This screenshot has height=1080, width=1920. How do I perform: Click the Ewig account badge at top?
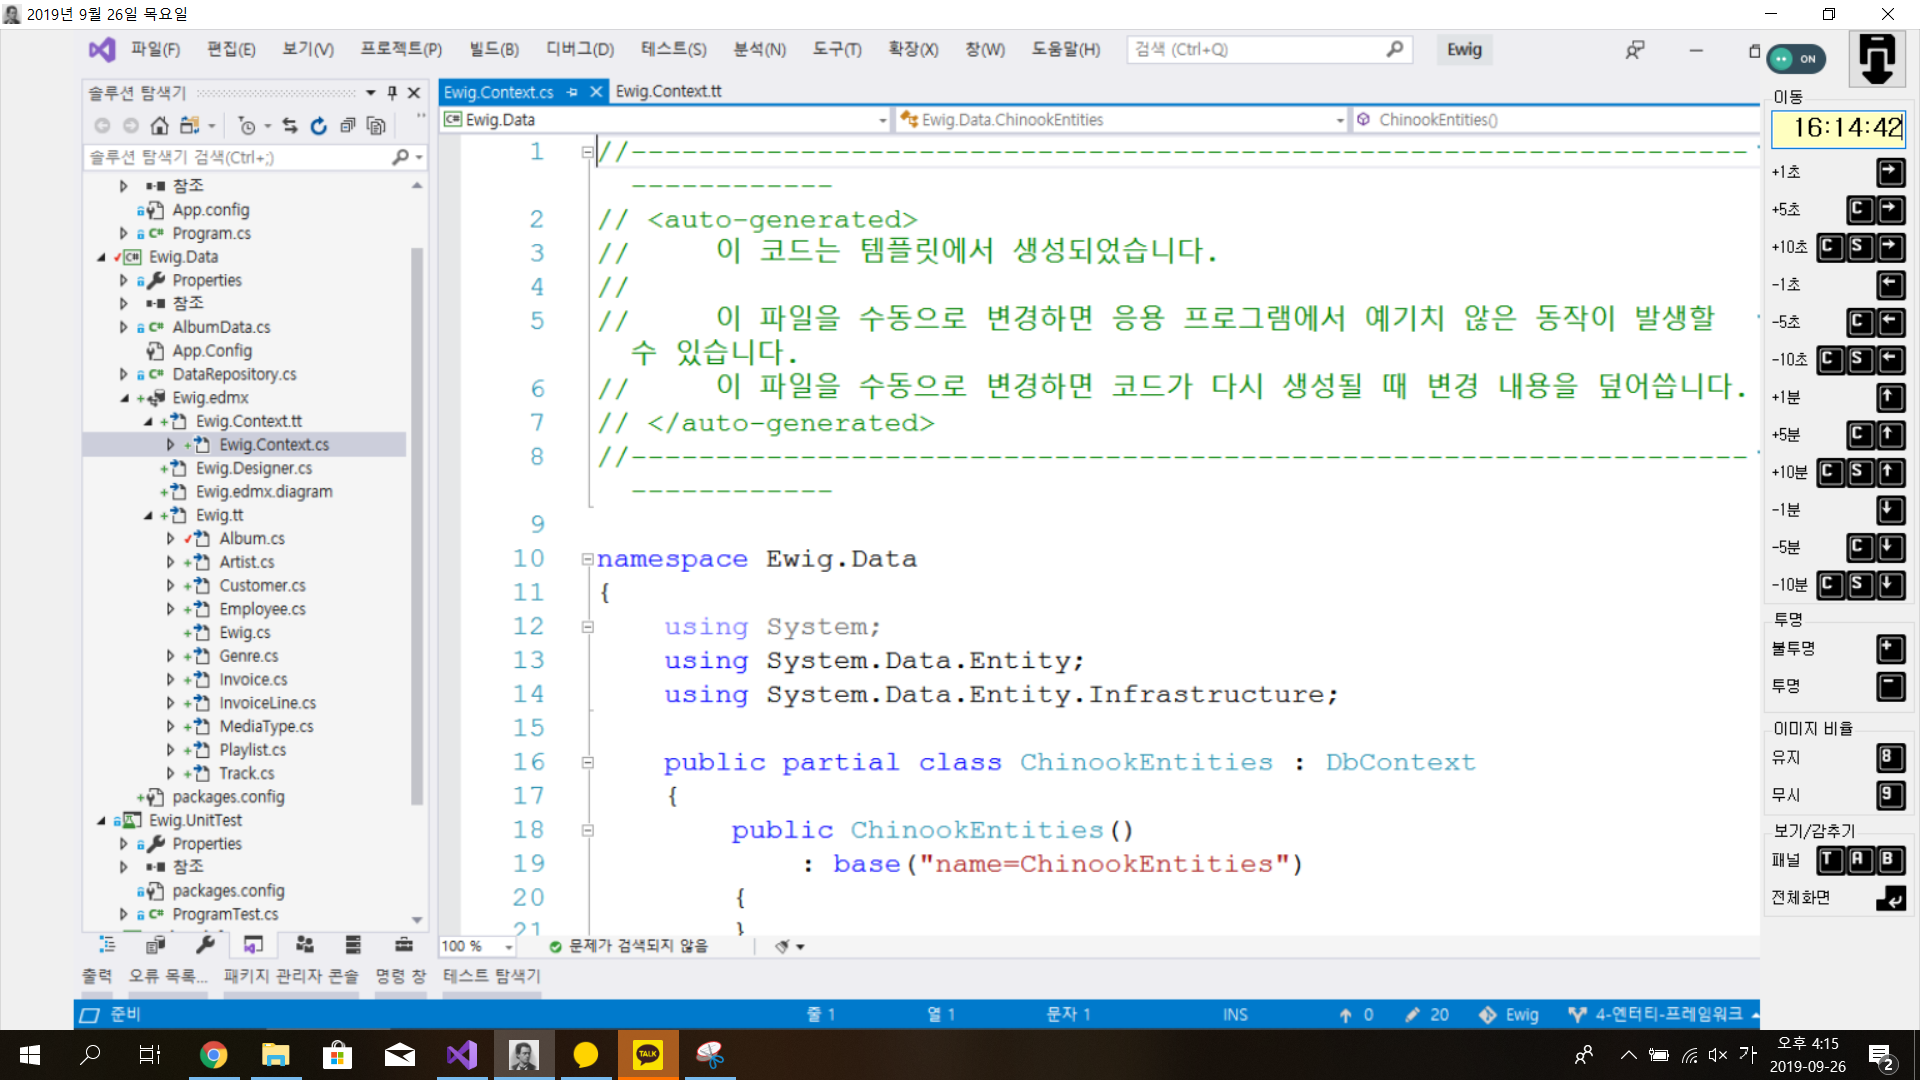[1464, 49]
